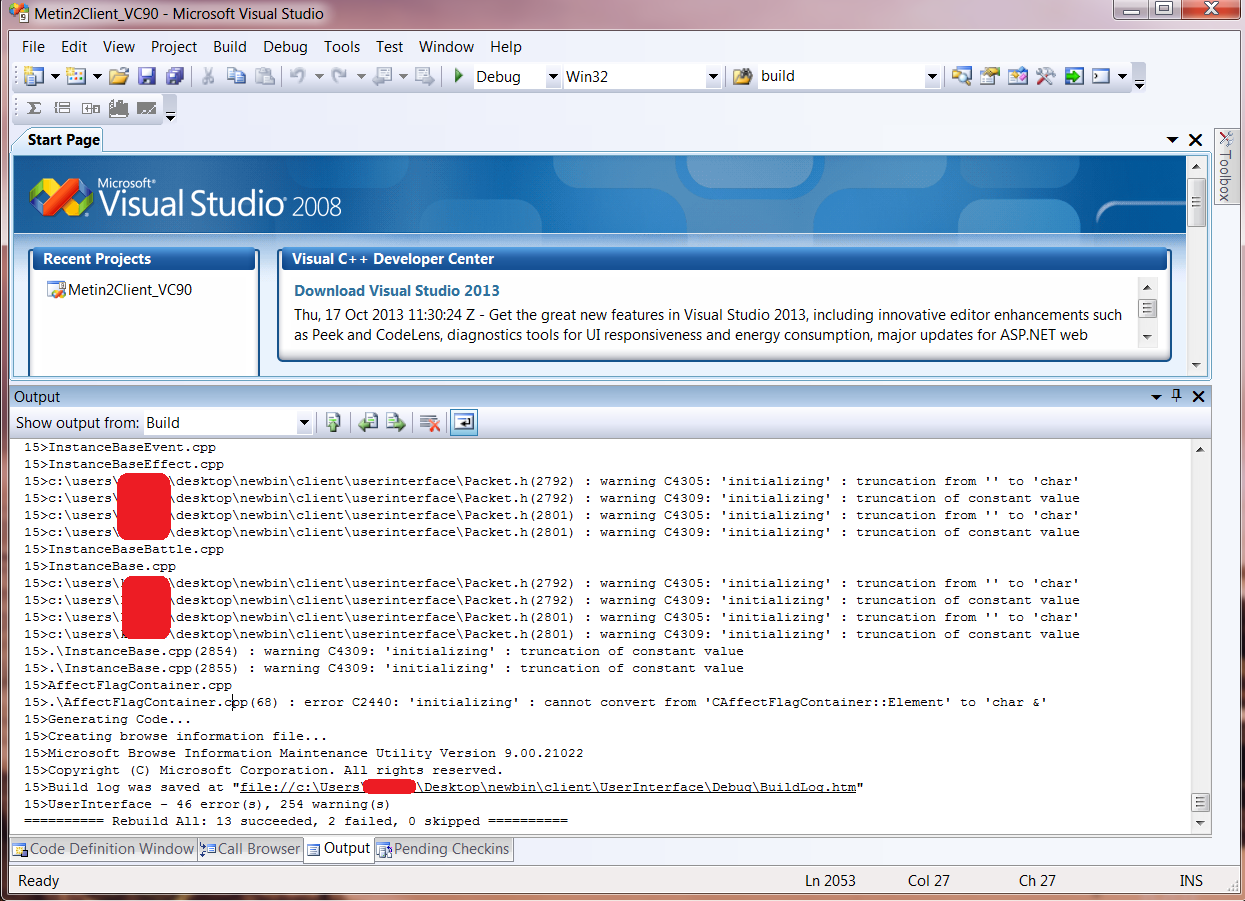Screen dimensions: 1245x901
Task: Pin the Output window to auto-hide
Action: click(1176, 396)
